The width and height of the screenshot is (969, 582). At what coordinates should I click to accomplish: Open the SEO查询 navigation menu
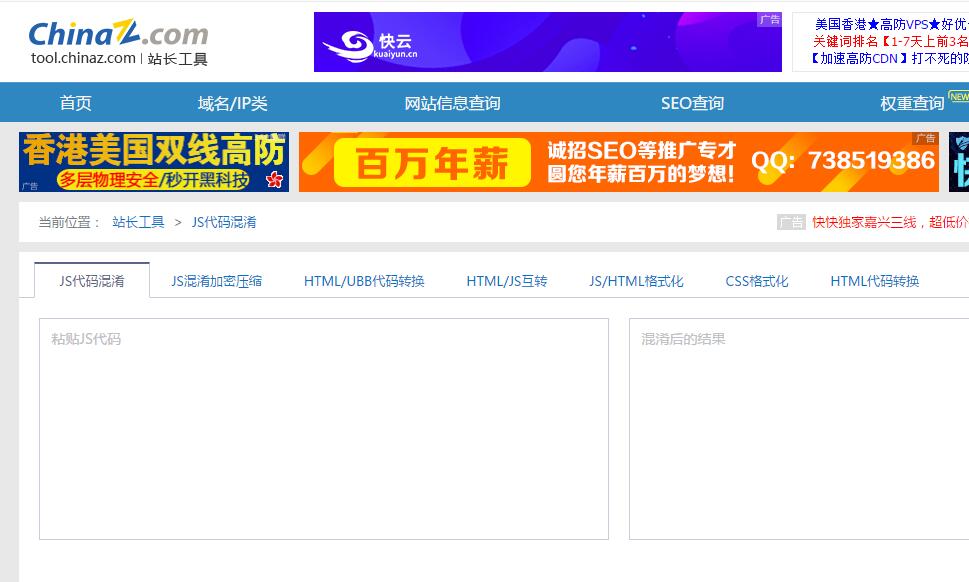tap(691, 102)
